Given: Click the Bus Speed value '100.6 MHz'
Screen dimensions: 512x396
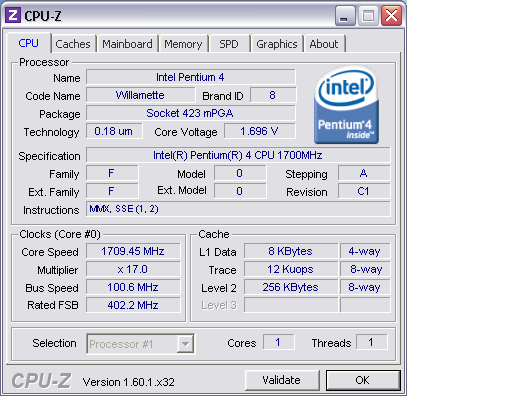Looking at the screenshot, I should click(x=133, y=287).
